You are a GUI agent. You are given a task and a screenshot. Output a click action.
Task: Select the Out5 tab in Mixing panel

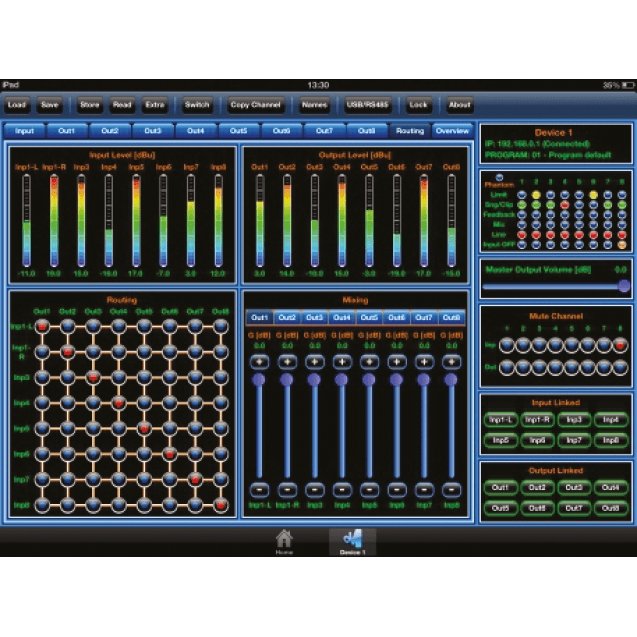369,316
